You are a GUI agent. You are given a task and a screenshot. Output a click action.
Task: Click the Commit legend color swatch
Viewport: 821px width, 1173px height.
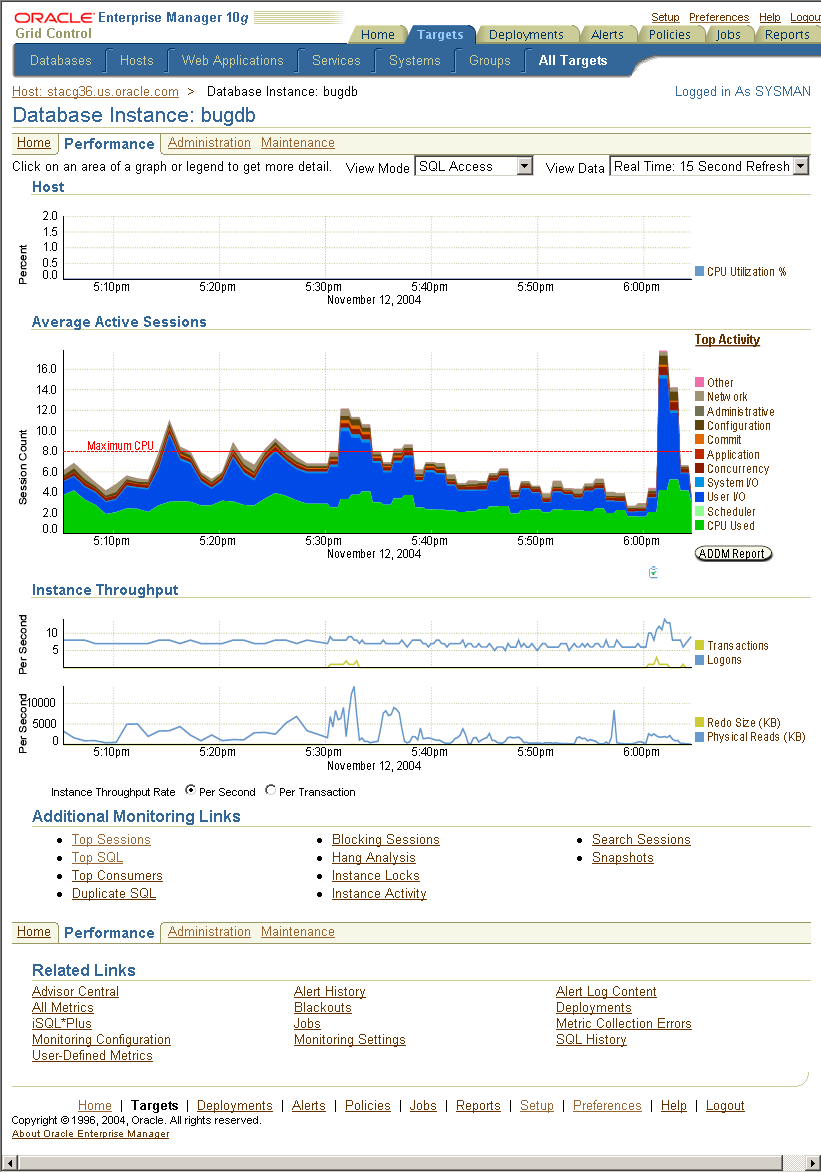700,440
